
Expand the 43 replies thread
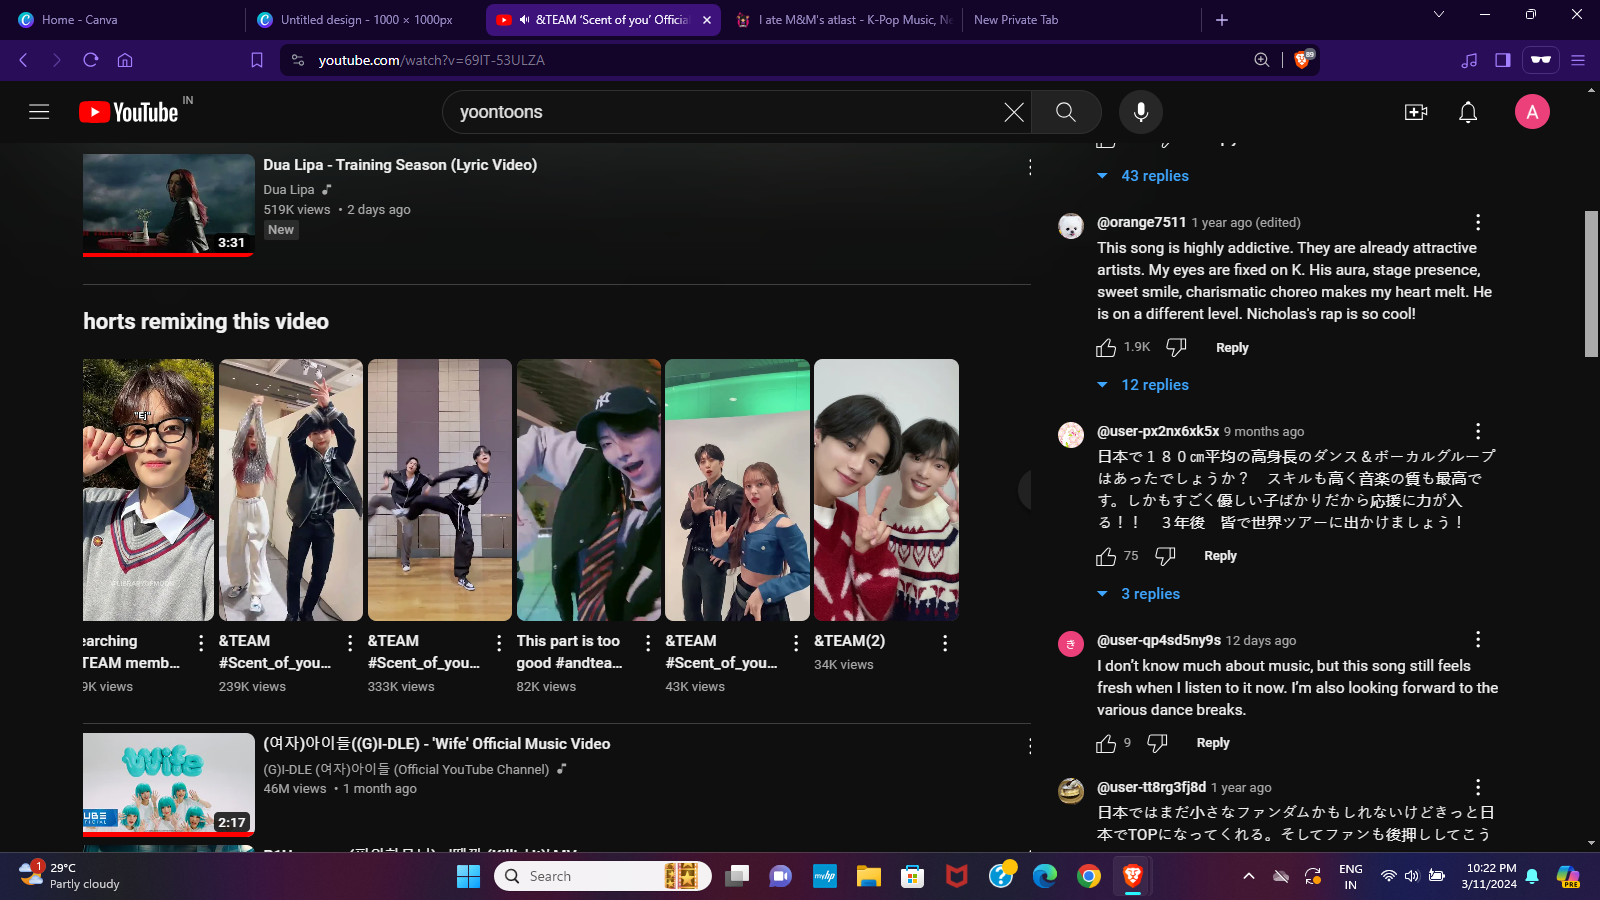tap(1144, 176)
